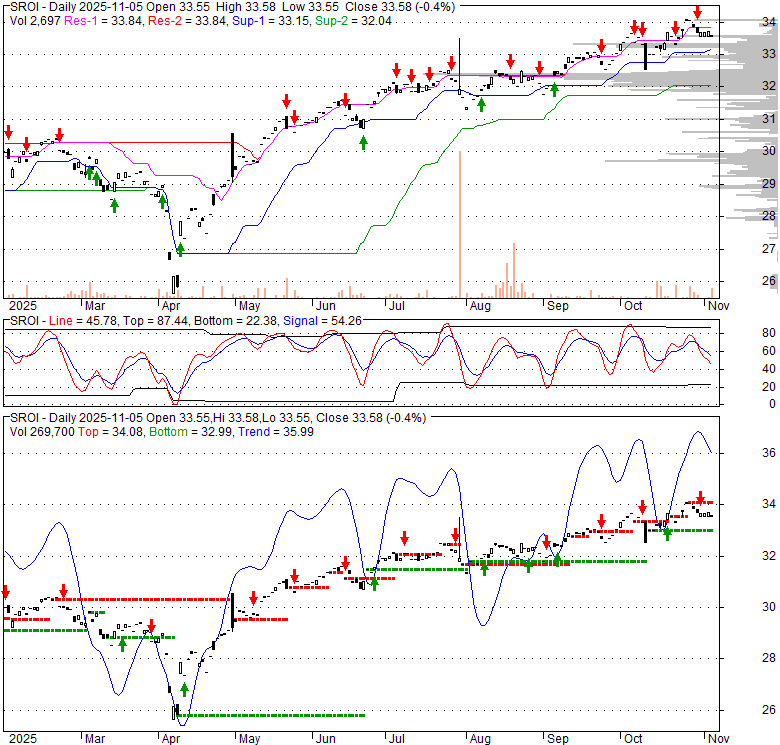Image resolution: width=780 pixels, height=745 pixels.
Task: Click the green up arrow at the April low in the top chart
Action: pos(181,248)
